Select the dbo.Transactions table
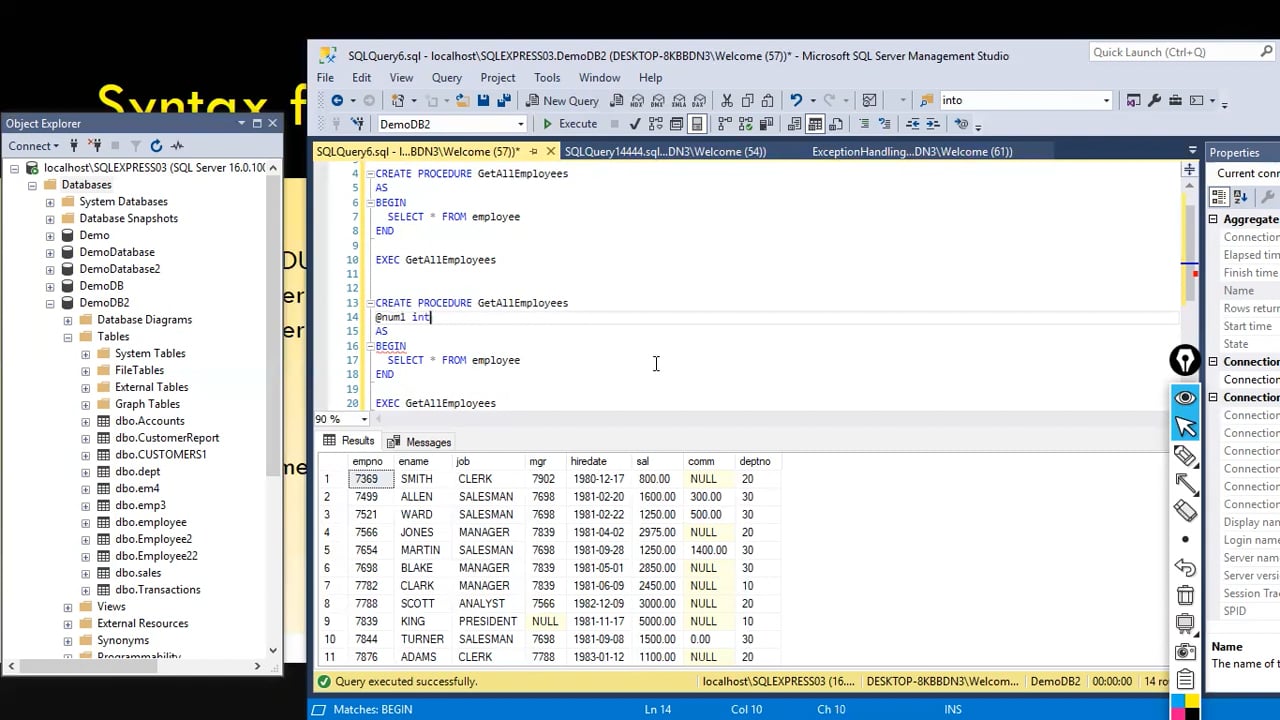Image resolution: width=1280 pixels, height=720 pixels. point(157,590)
